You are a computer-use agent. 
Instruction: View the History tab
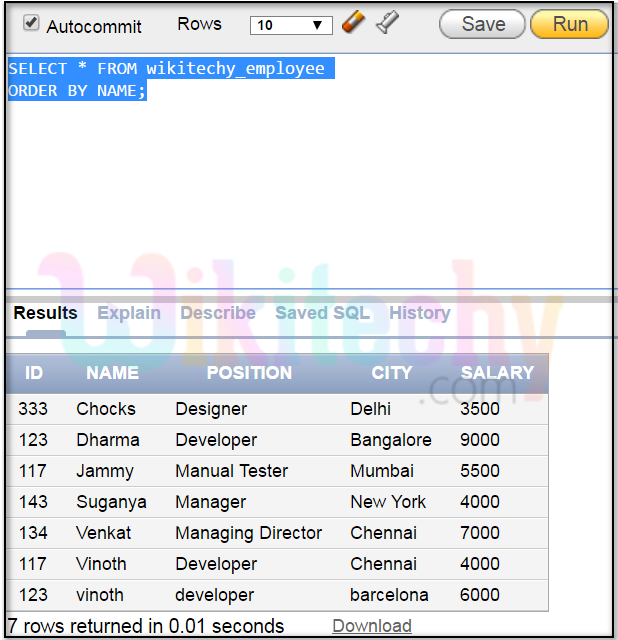[419, 313]
